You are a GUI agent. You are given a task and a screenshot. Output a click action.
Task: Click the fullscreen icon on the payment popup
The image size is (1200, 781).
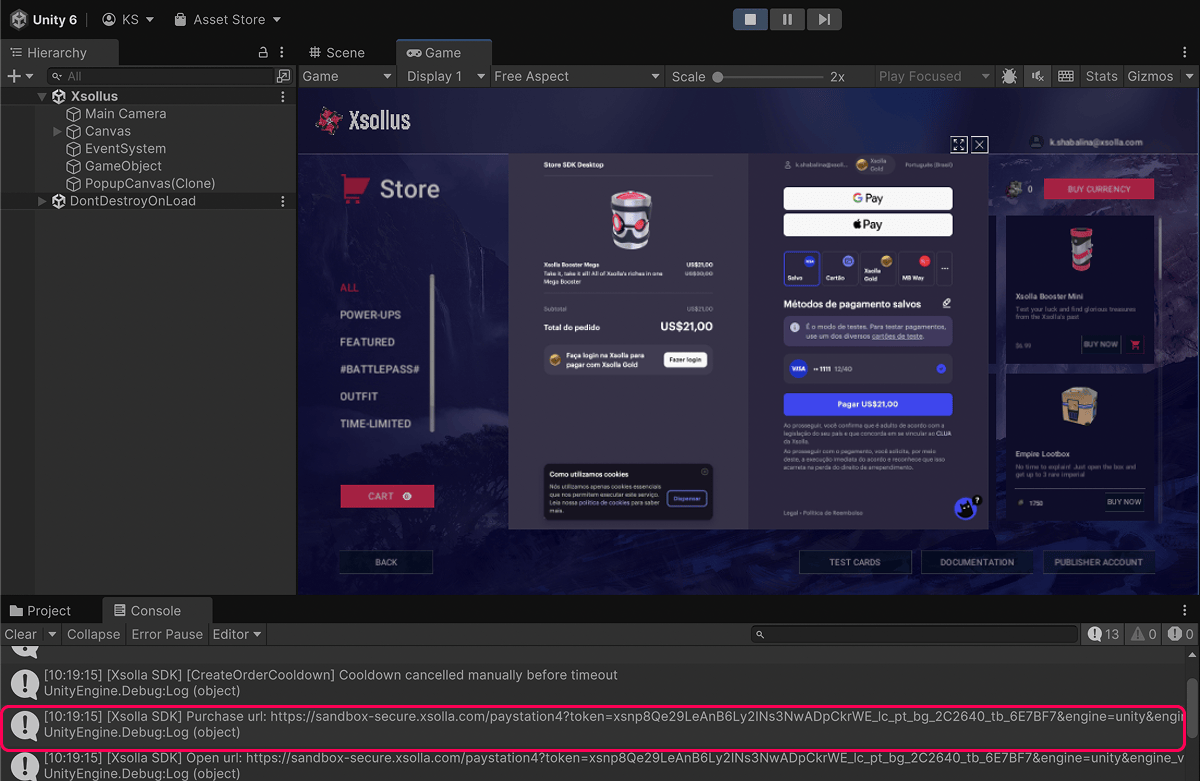pos(958,144)
